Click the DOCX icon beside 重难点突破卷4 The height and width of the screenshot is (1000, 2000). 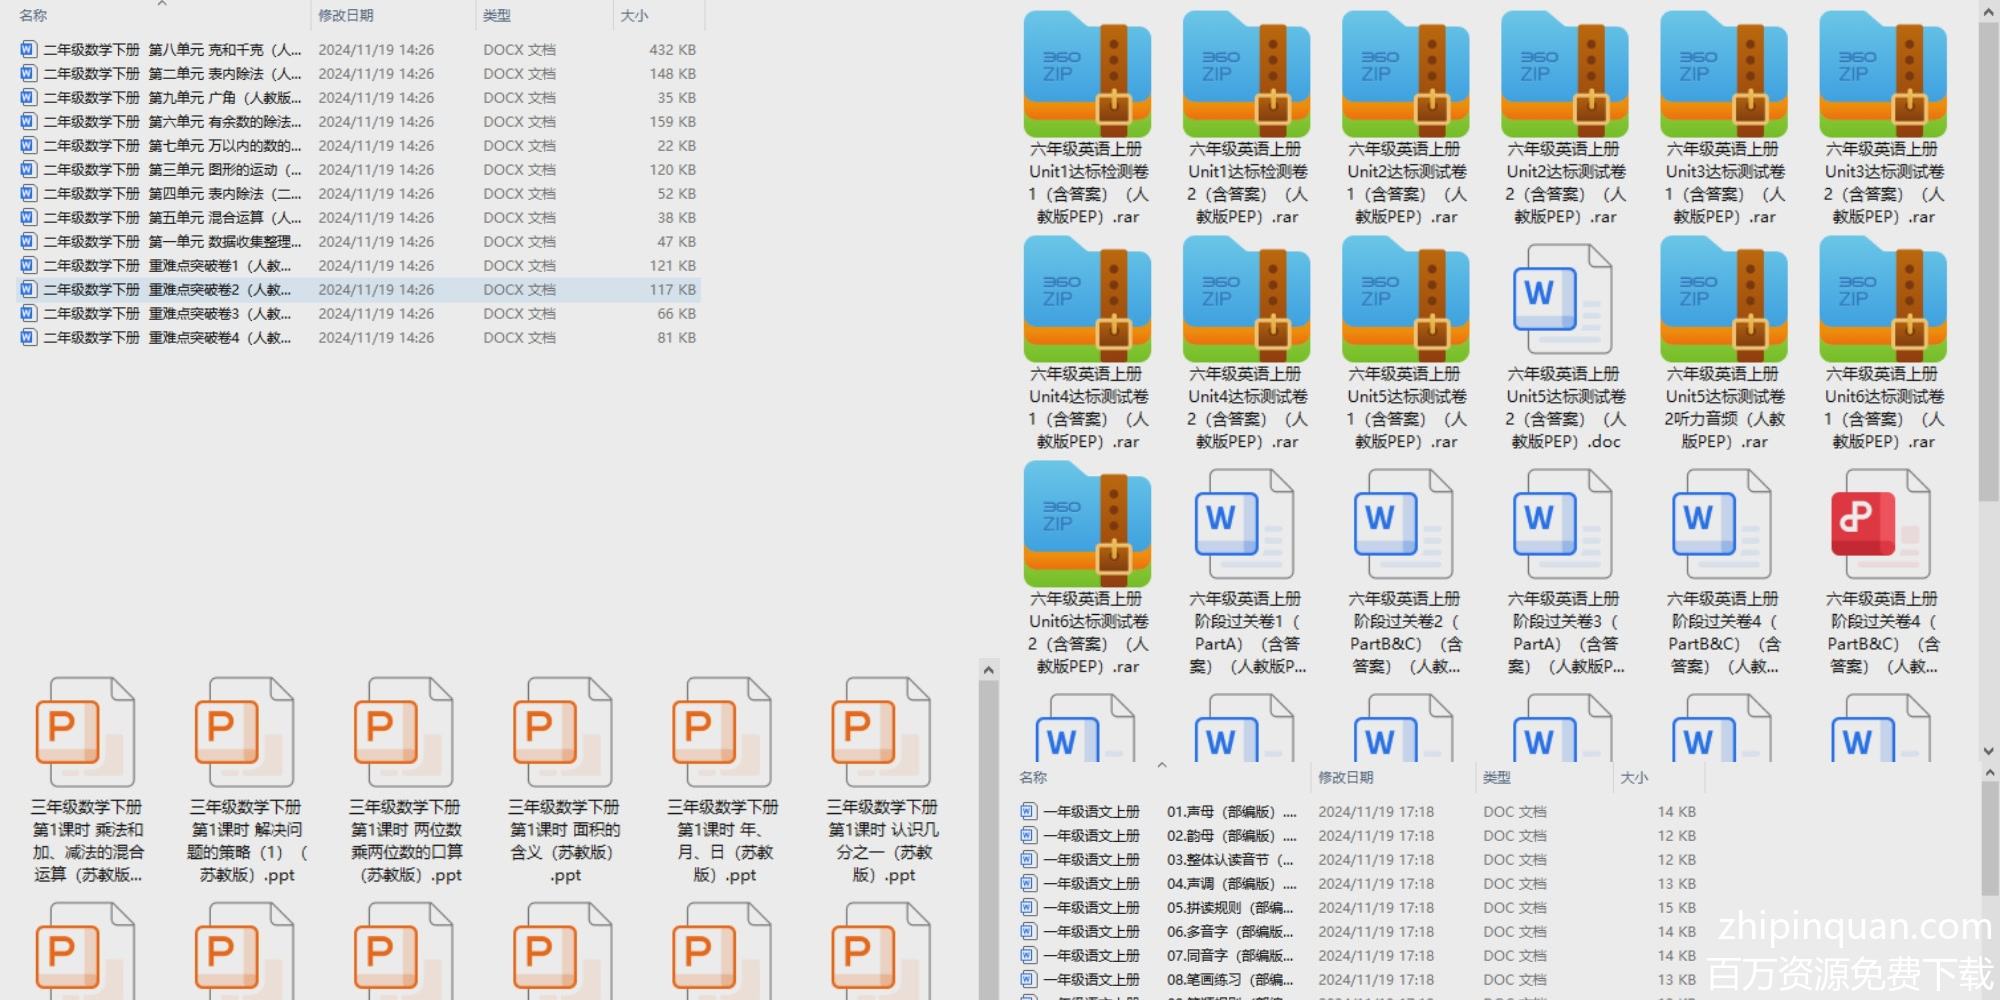tap(28, 337)
